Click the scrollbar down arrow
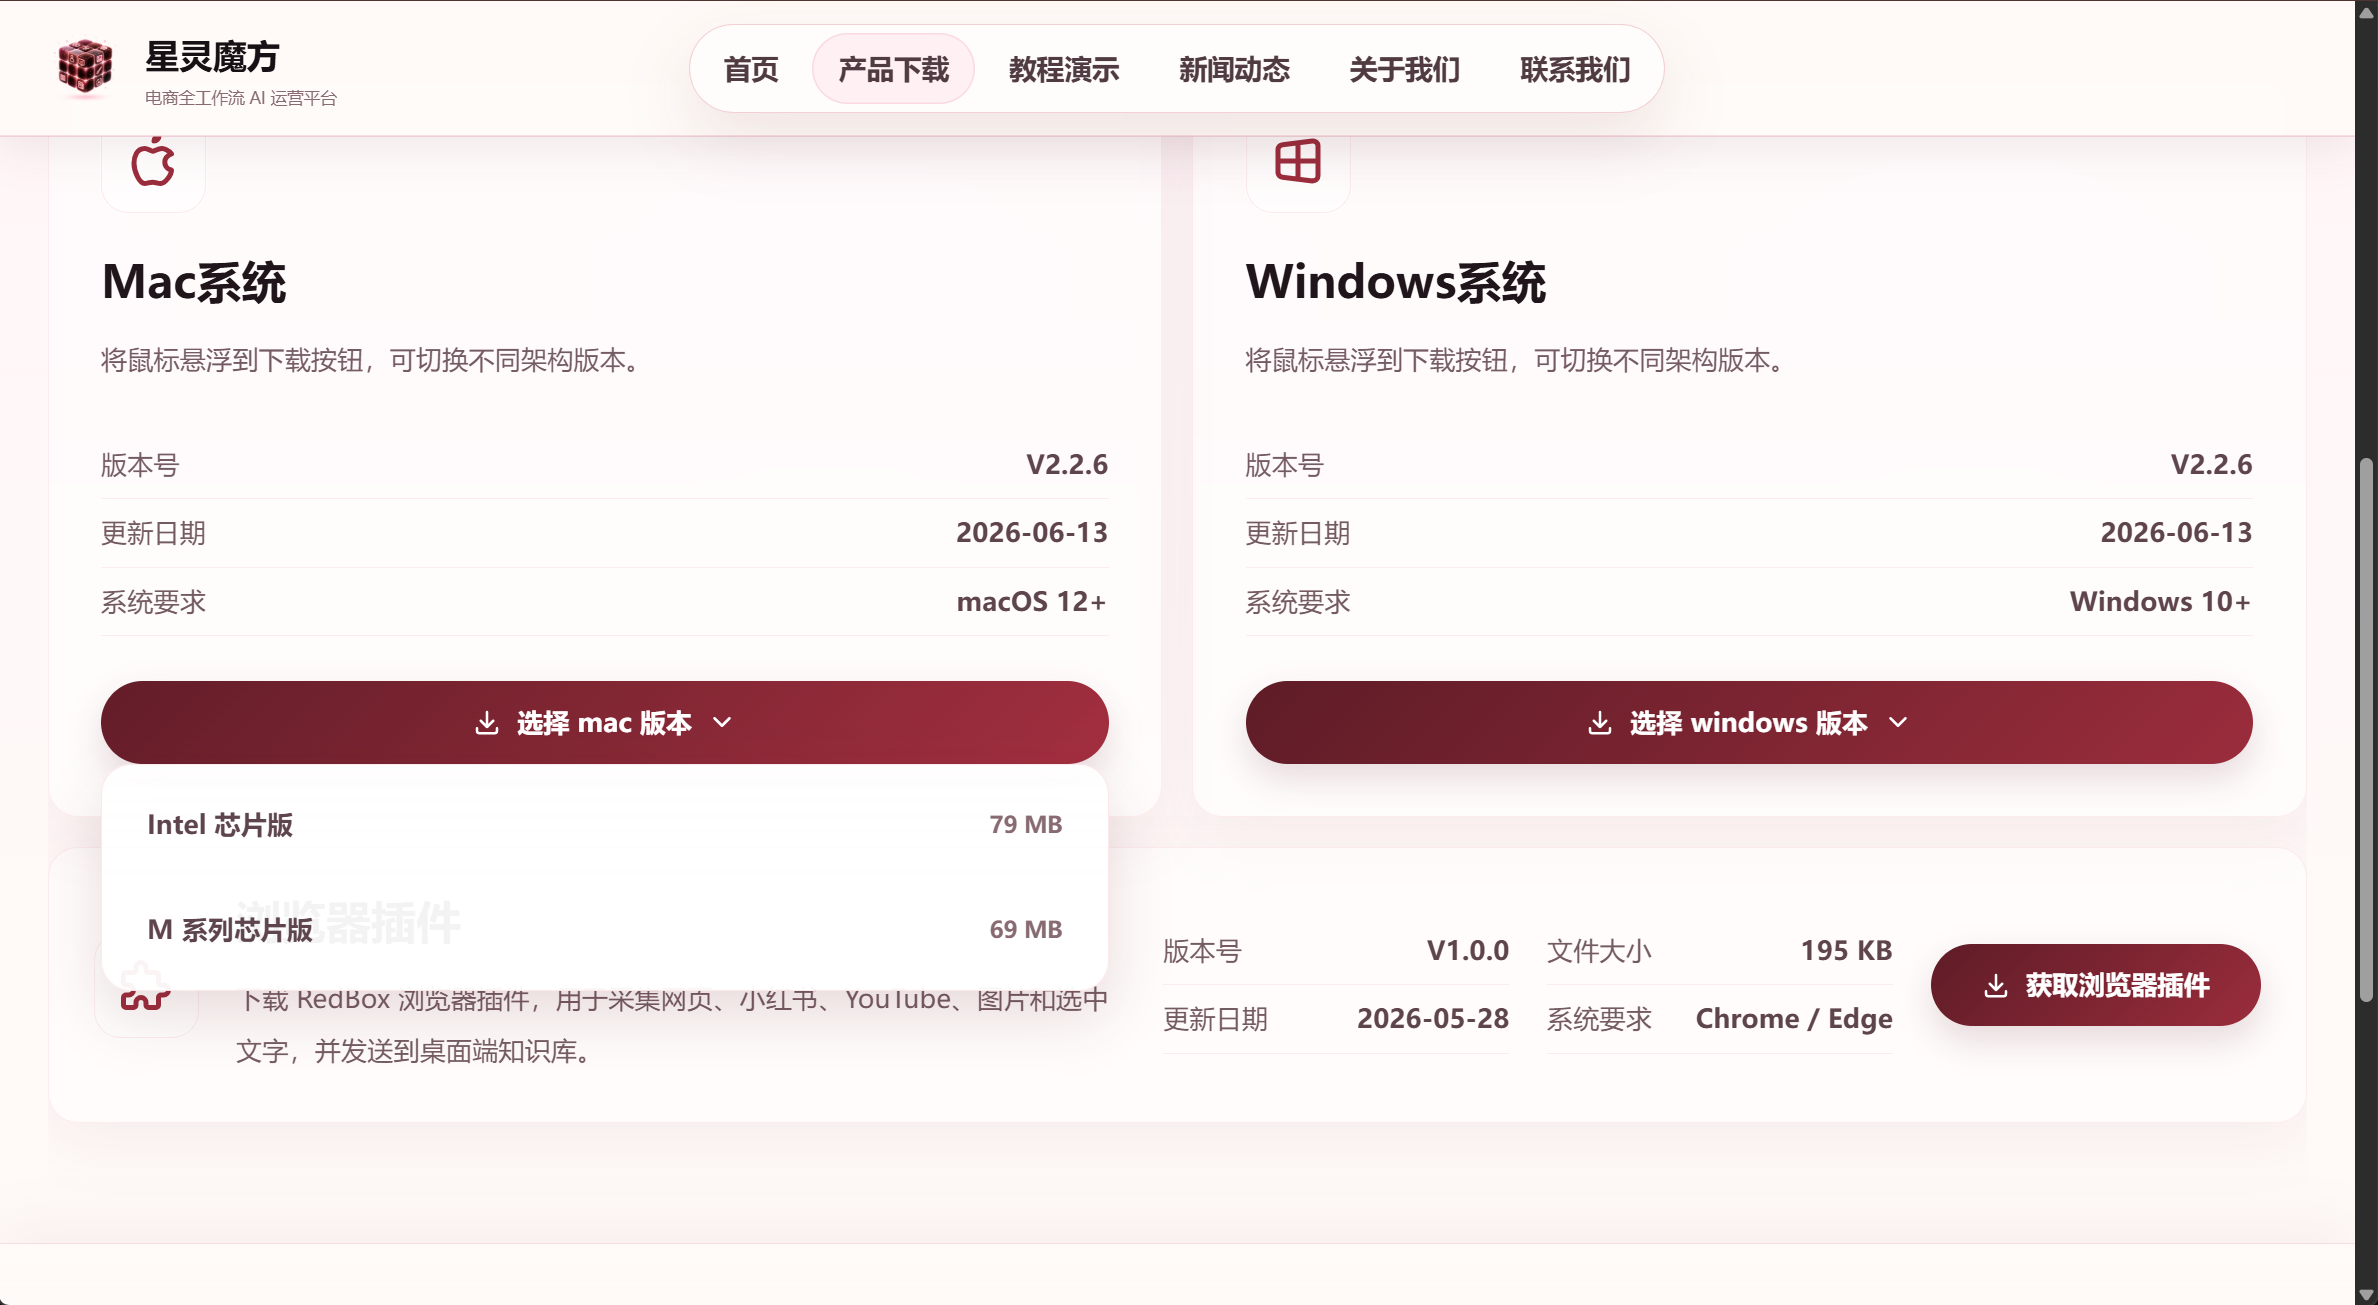Screen dimensions: 2378x1305 point(2365,1294)
